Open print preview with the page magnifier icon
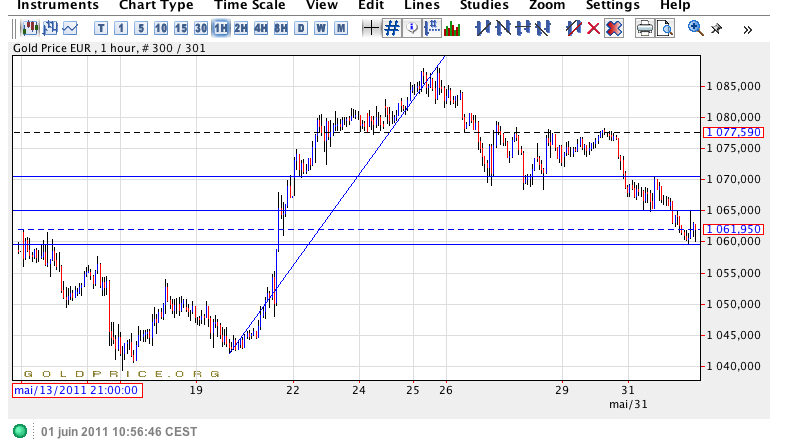The image size is (786, 439). [x=665, y=28]
